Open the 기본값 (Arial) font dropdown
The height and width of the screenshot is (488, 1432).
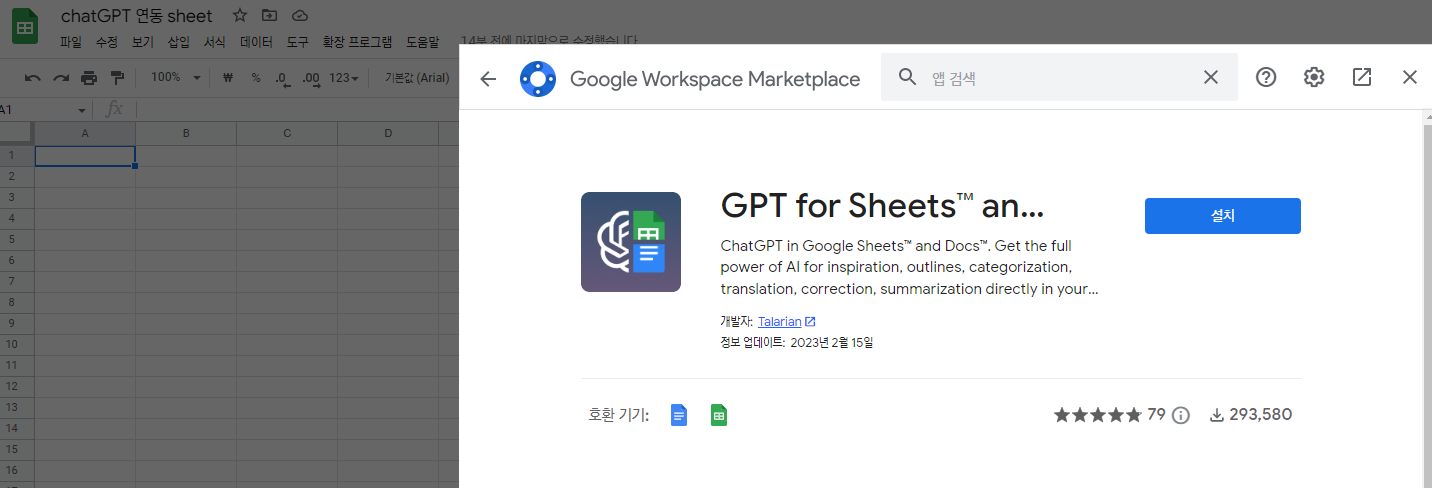417,78
